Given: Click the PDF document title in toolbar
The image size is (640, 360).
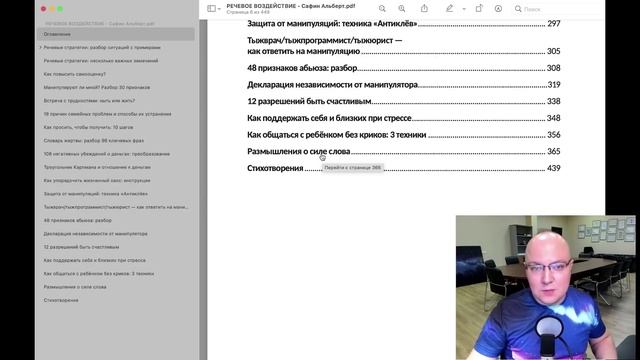Looking at the screenshot, I should 291,6.
